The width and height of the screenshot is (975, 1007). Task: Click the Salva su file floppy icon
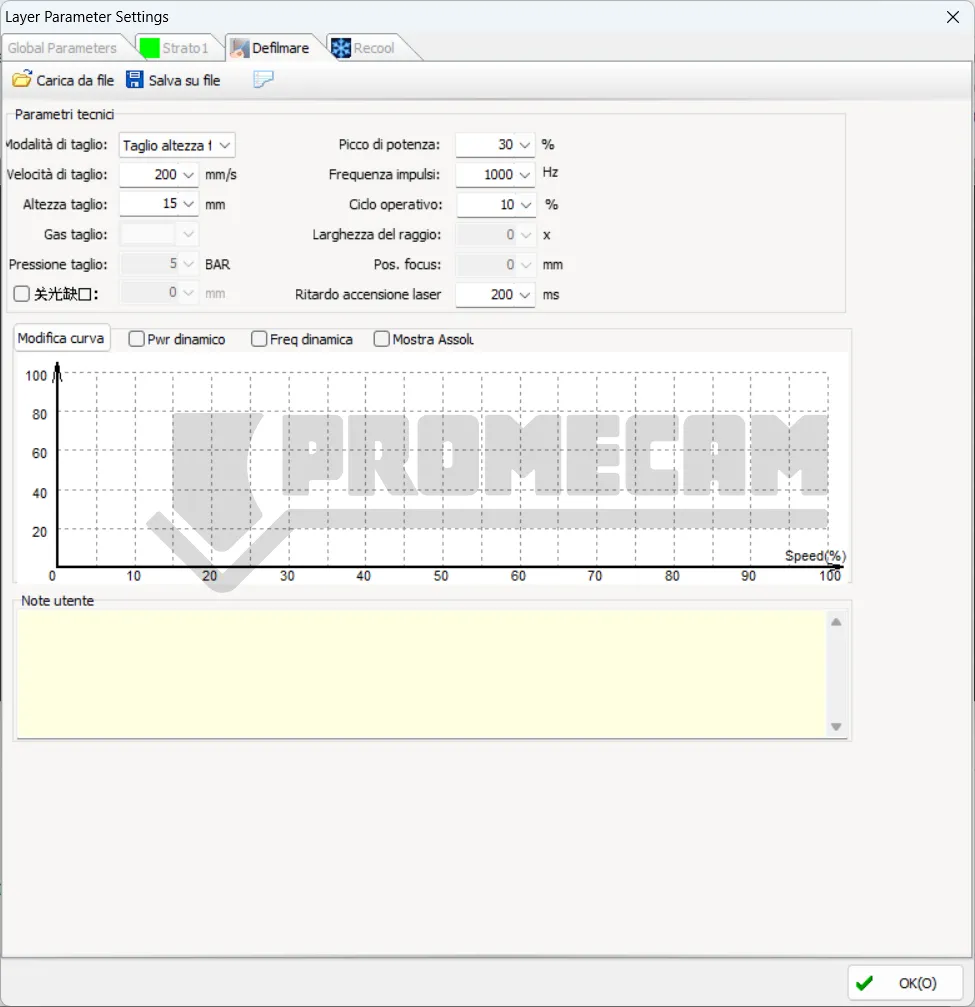135,80
